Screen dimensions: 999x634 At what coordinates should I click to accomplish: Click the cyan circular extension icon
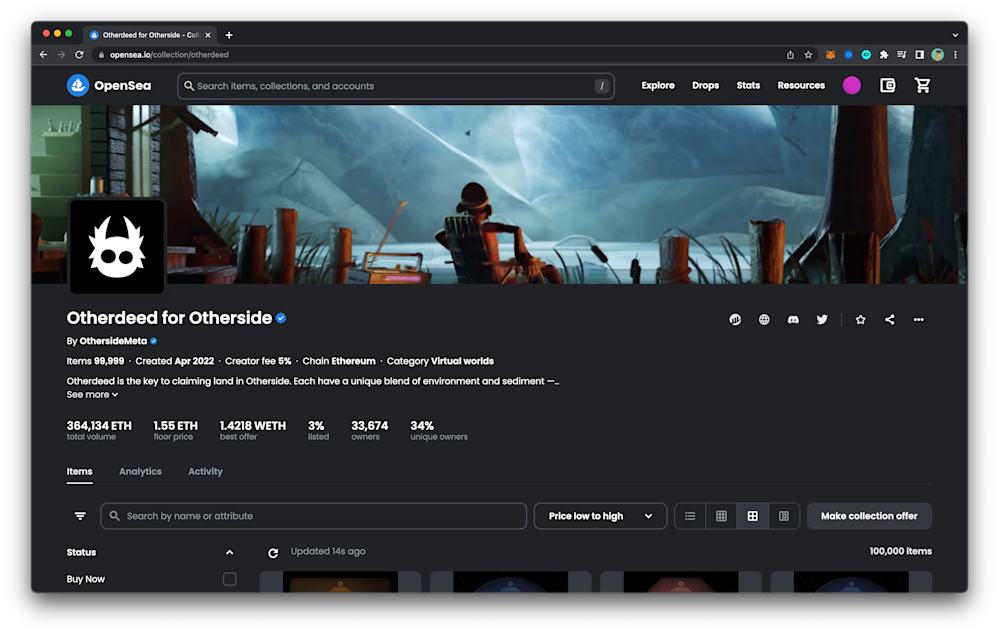[866, 55]
